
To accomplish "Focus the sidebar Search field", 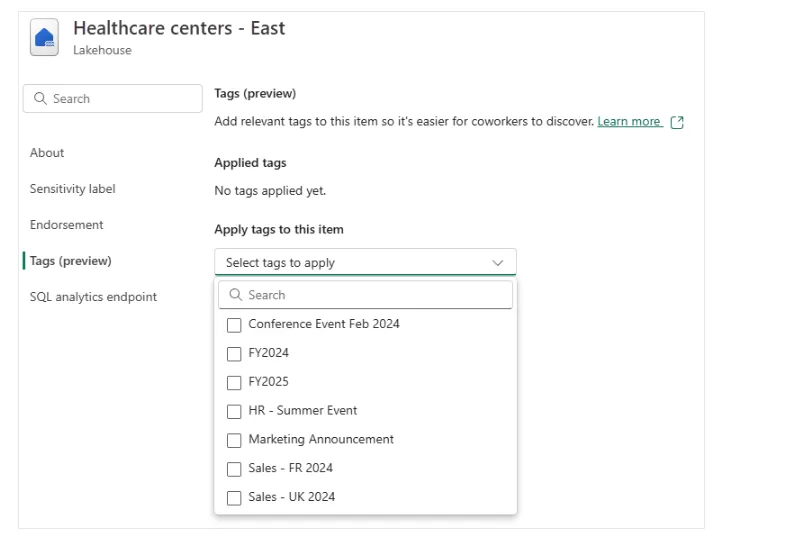I will (x=113, y=98).
